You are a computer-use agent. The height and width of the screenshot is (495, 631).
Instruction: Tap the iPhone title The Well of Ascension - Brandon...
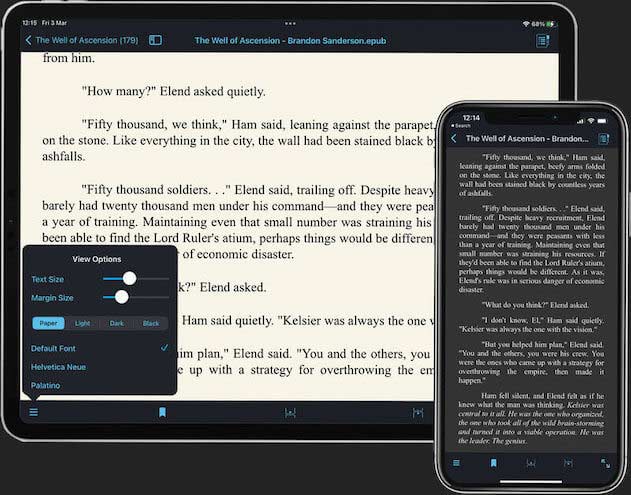[x=527, y=139]
